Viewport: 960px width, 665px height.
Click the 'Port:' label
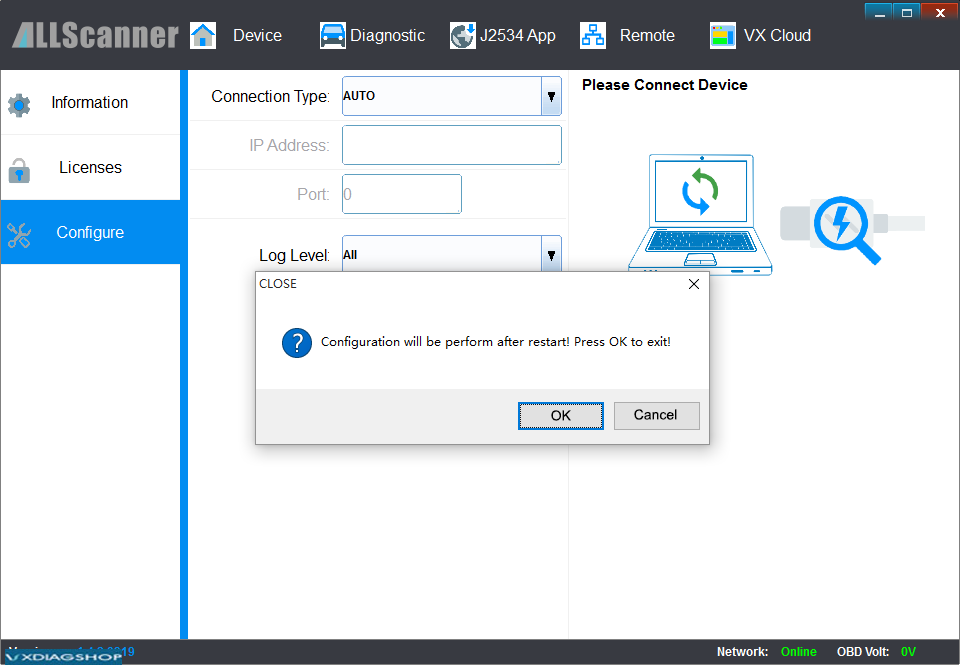click(313, 194)
